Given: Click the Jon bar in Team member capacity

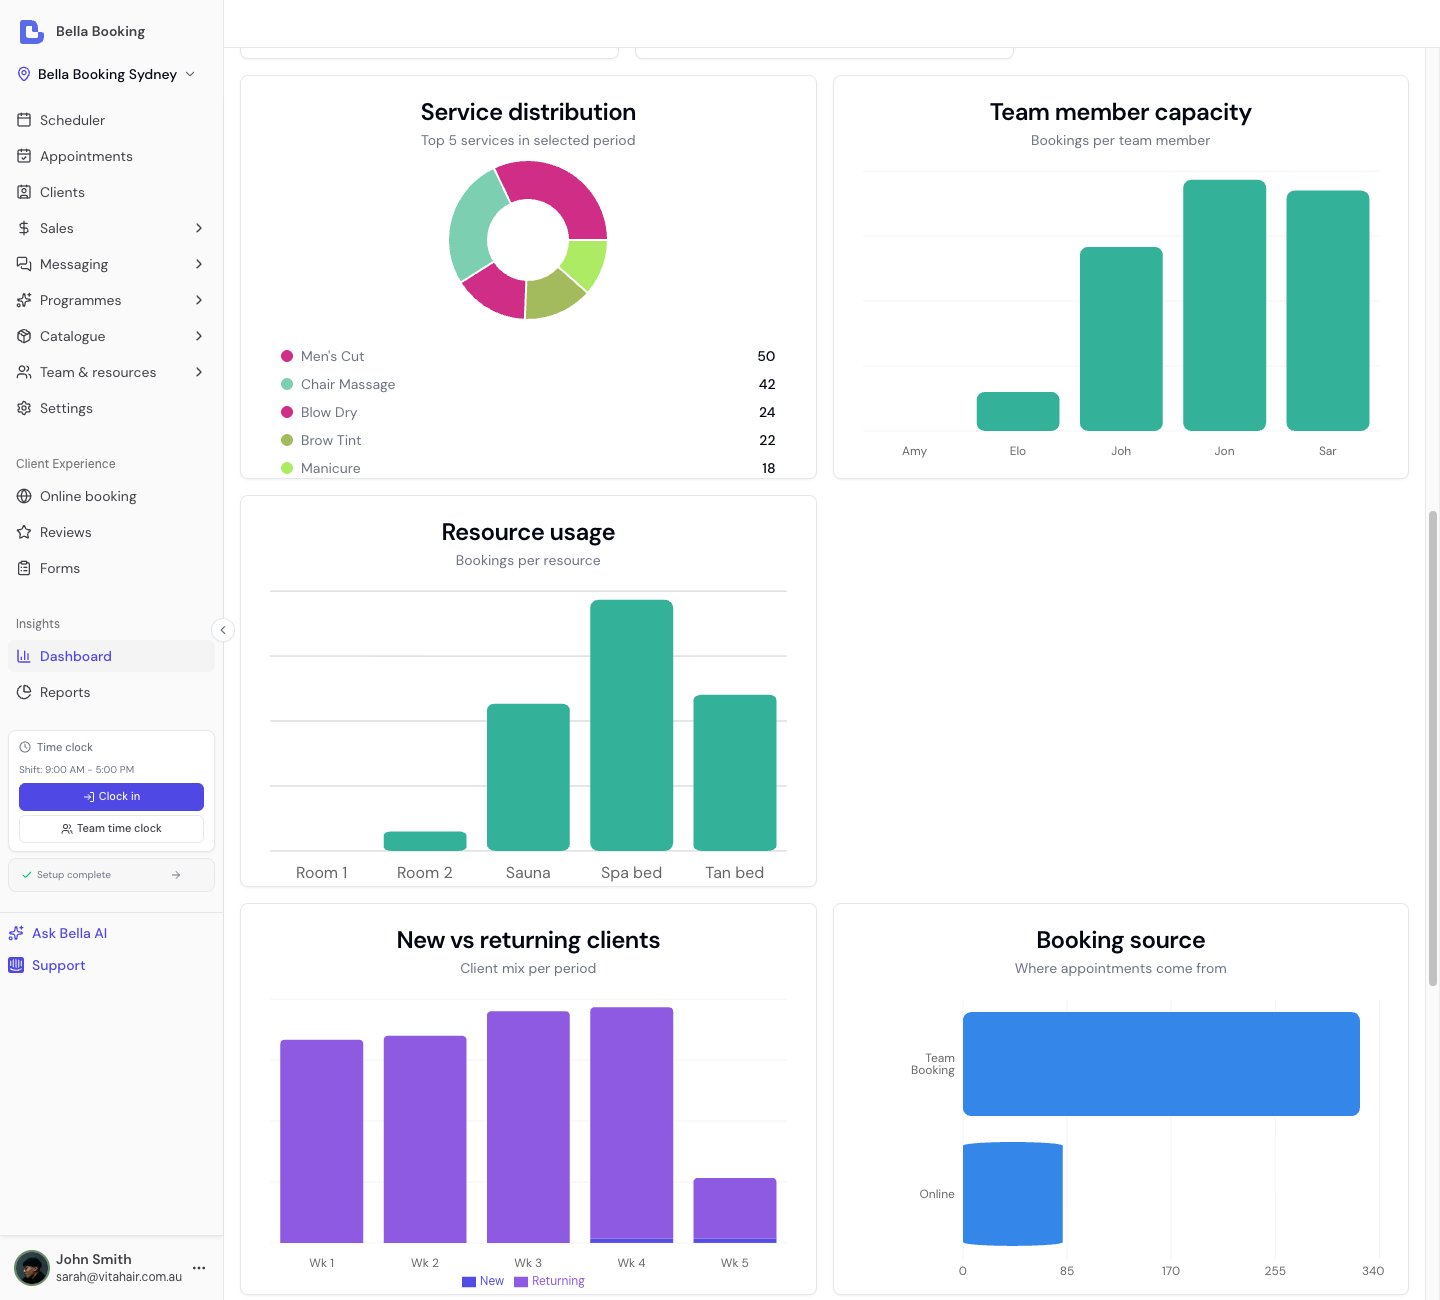Looking at the screenshot, I should pos(1224,305).
